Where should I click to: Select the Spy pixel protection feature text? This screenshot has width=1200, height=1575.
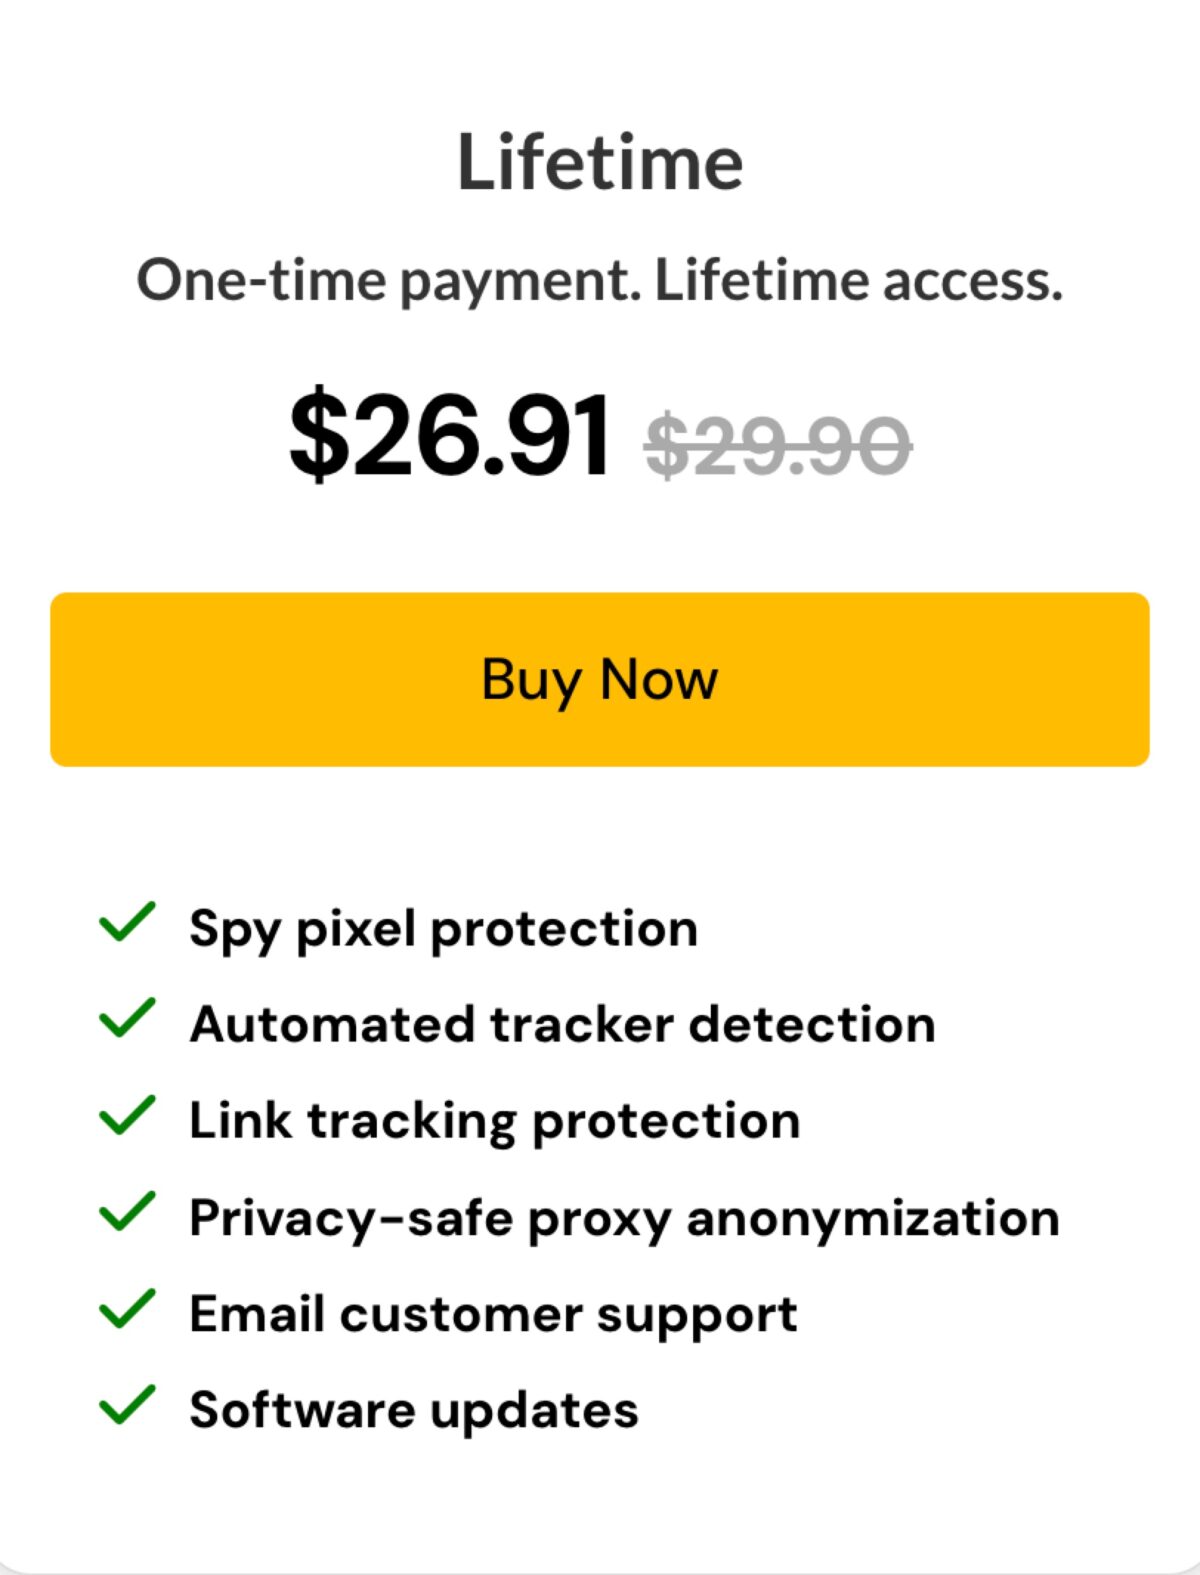click(444, 930)
